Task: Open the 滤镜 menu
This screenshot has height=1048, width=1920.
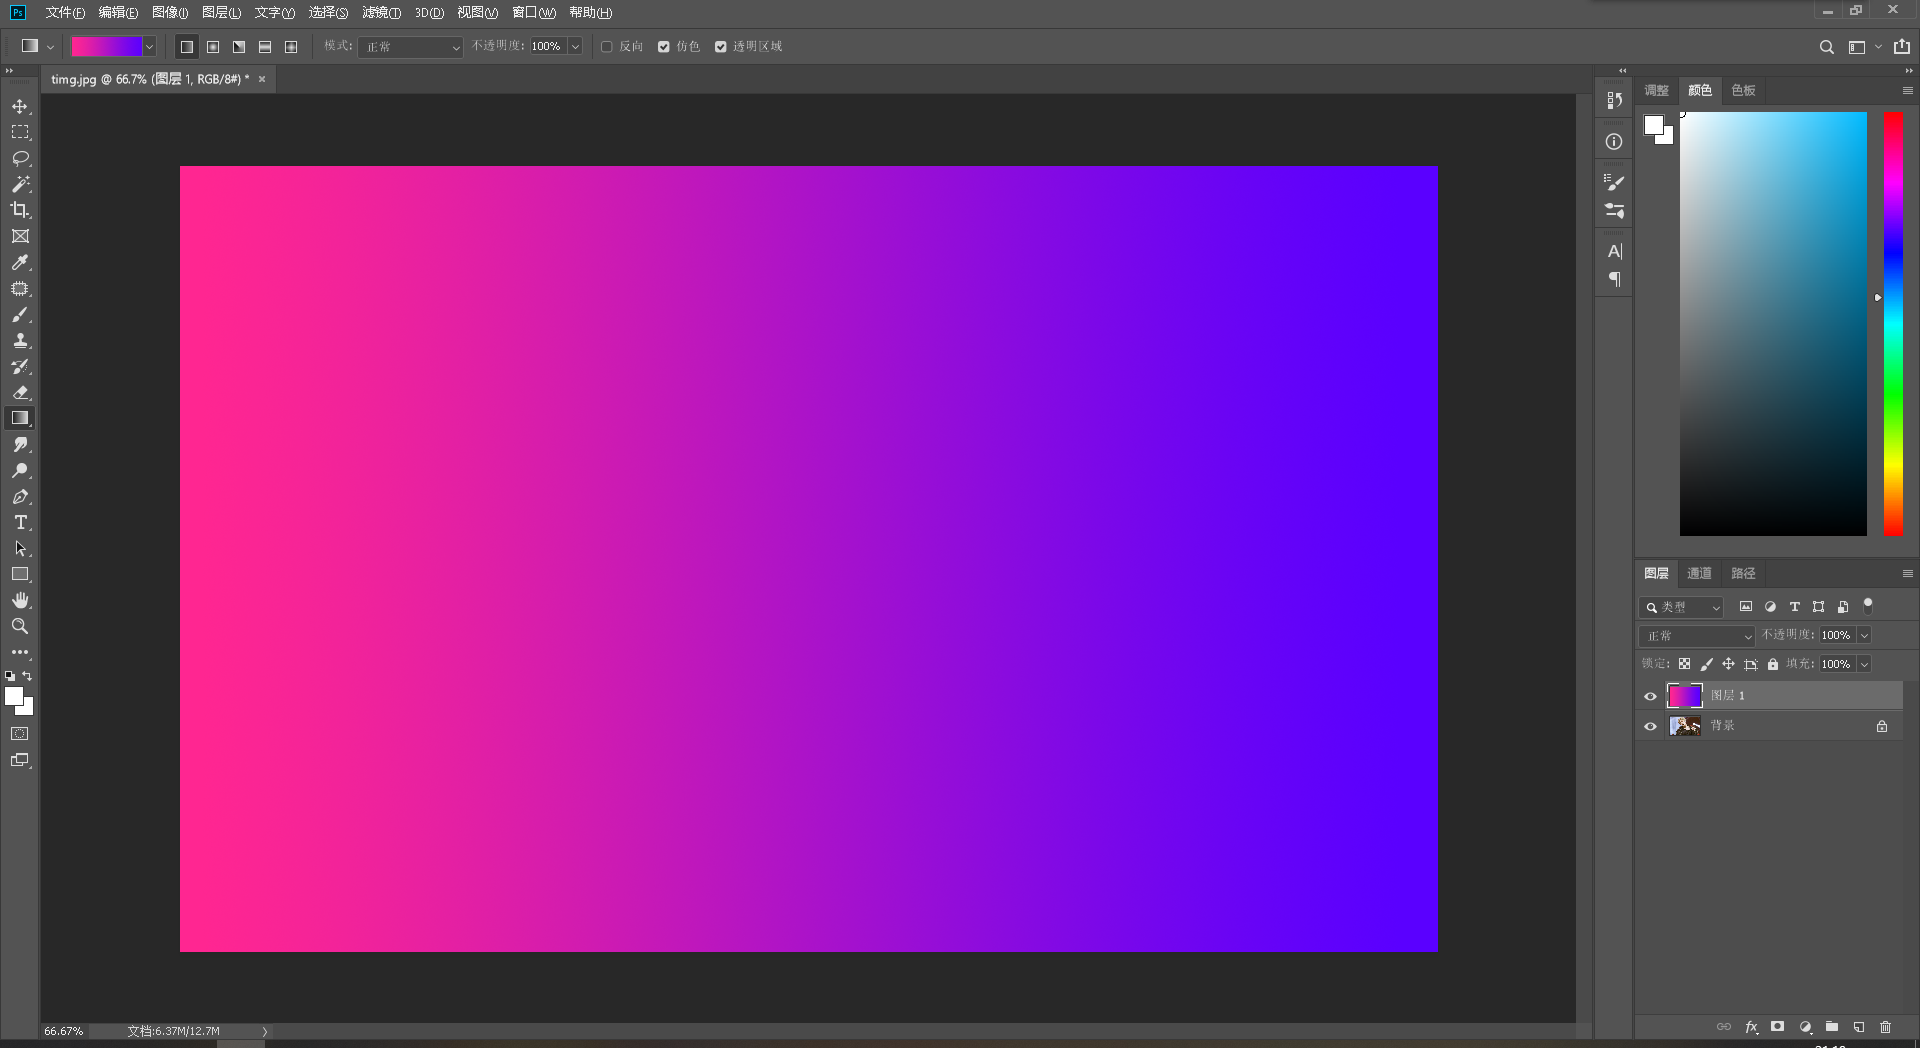Action: click(379, 13)
